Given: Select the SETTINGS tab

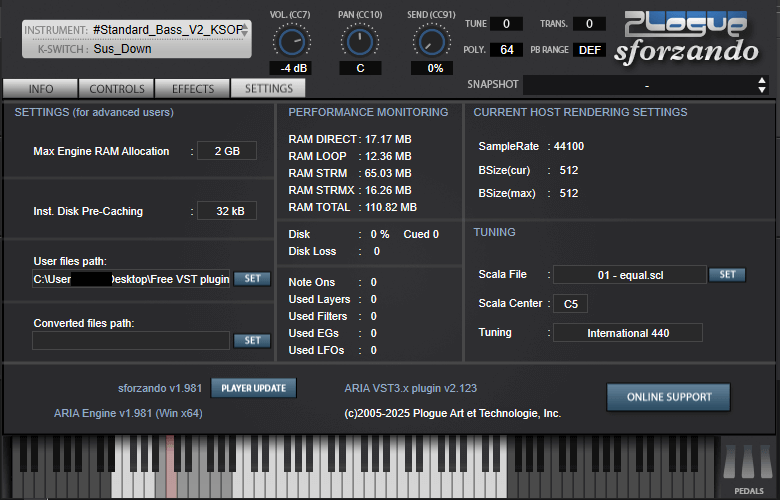Looking at the screenshot, I should pyautogui.click(x=269, y=88).
